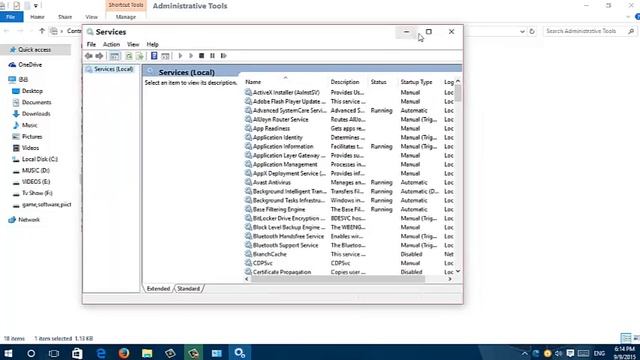Open address bar history dropdown in Explorer
The width and height of the screenshot is (640, 360).
522,31
